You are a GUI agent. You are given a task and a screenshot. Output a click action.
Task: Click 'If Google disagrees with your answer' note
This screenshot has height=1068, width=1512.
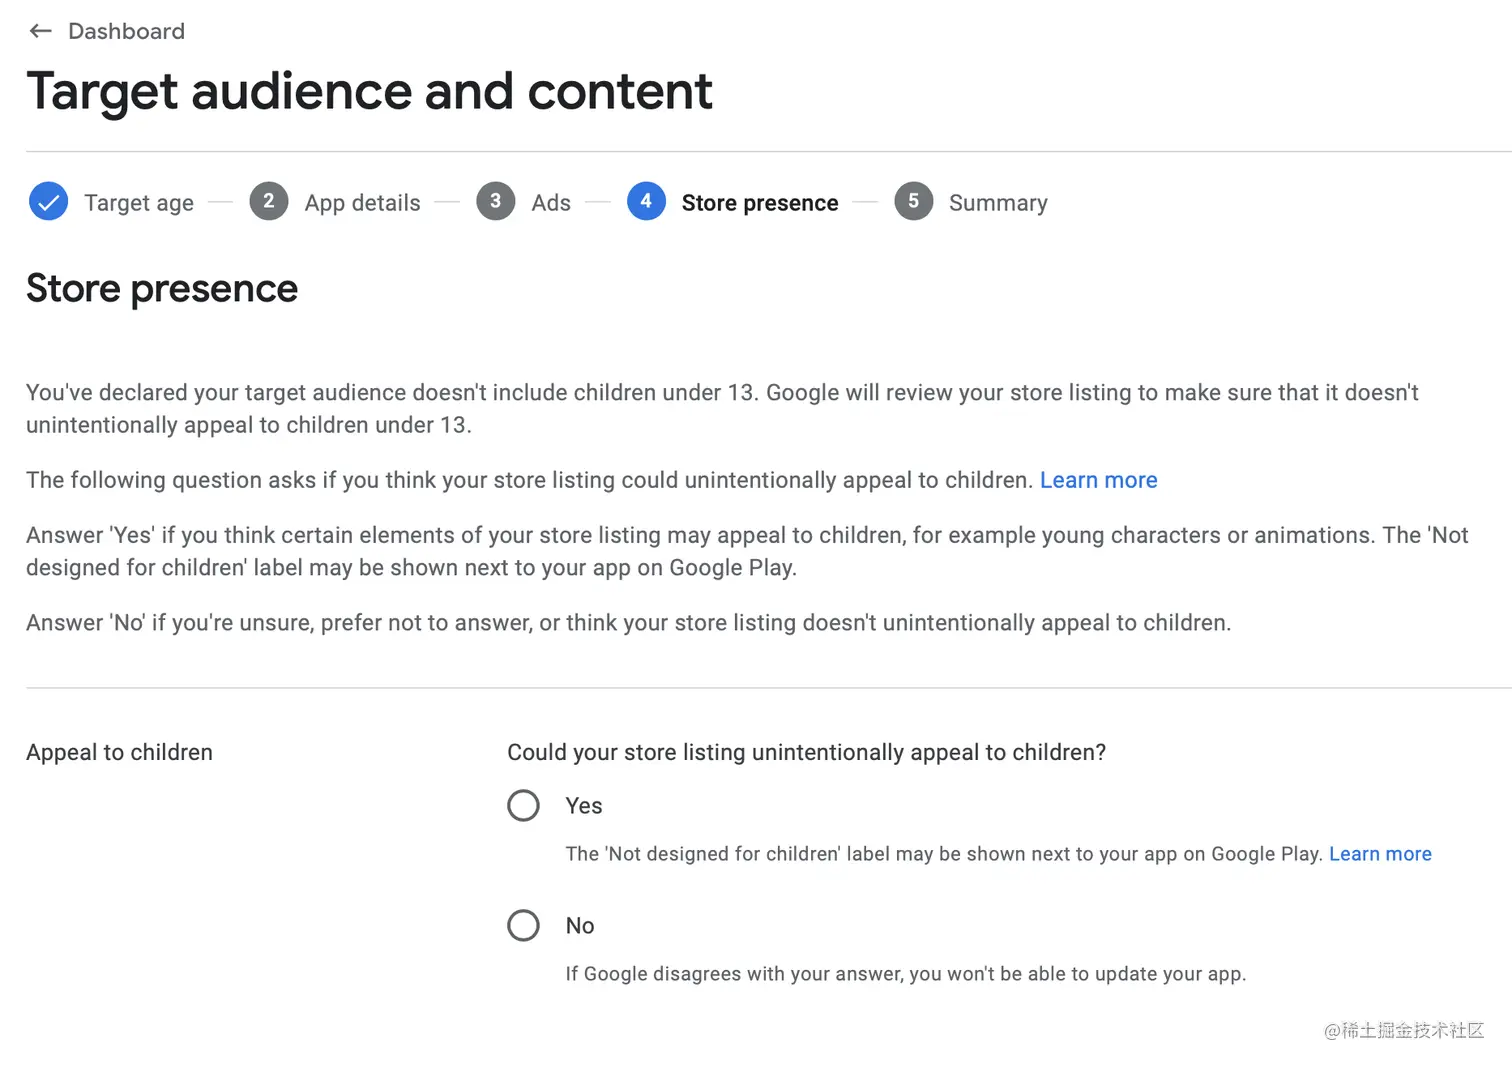(x=905, y=974)
